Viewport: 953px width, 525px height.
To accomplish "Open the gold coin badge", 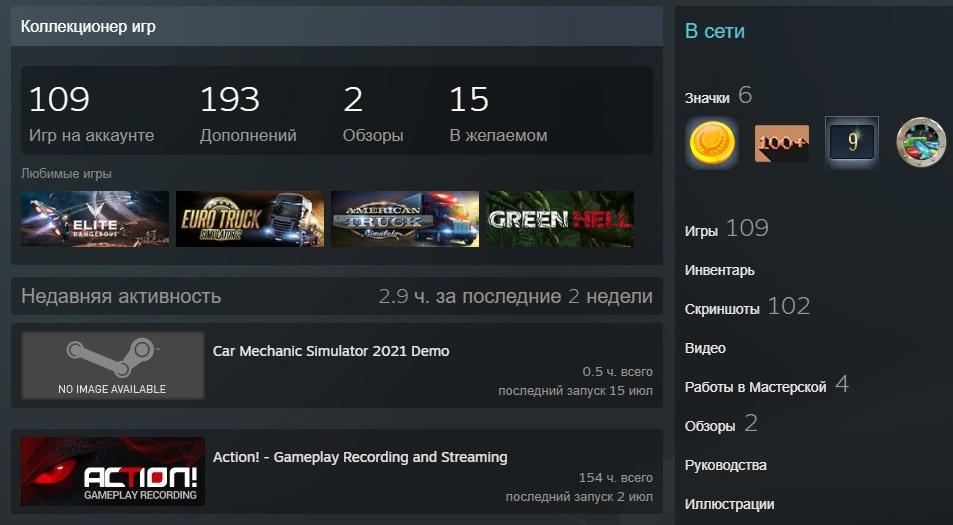I will (x=712, y=143).
